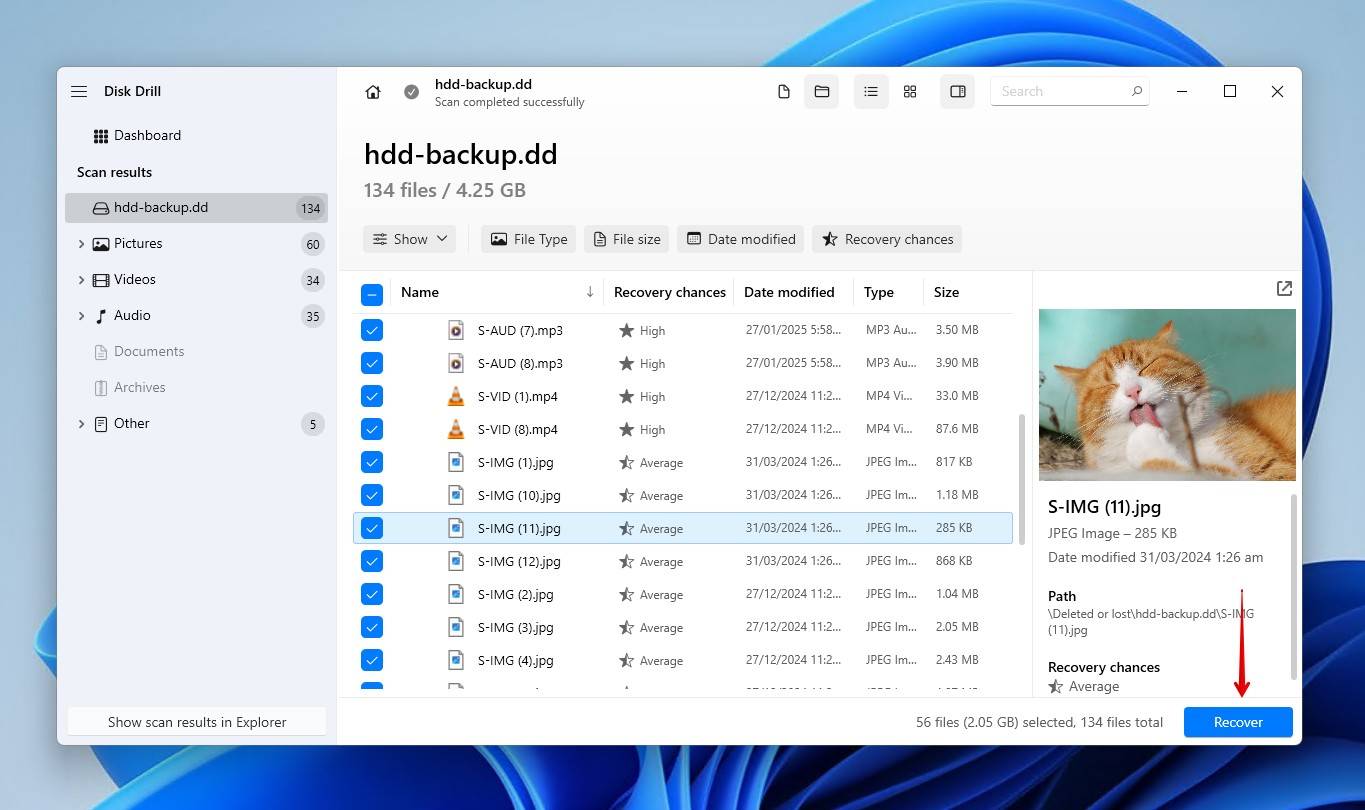Switch to list view icon
Image resolution: width=1365 pixels, height=810 pixels.
point(870,91)
